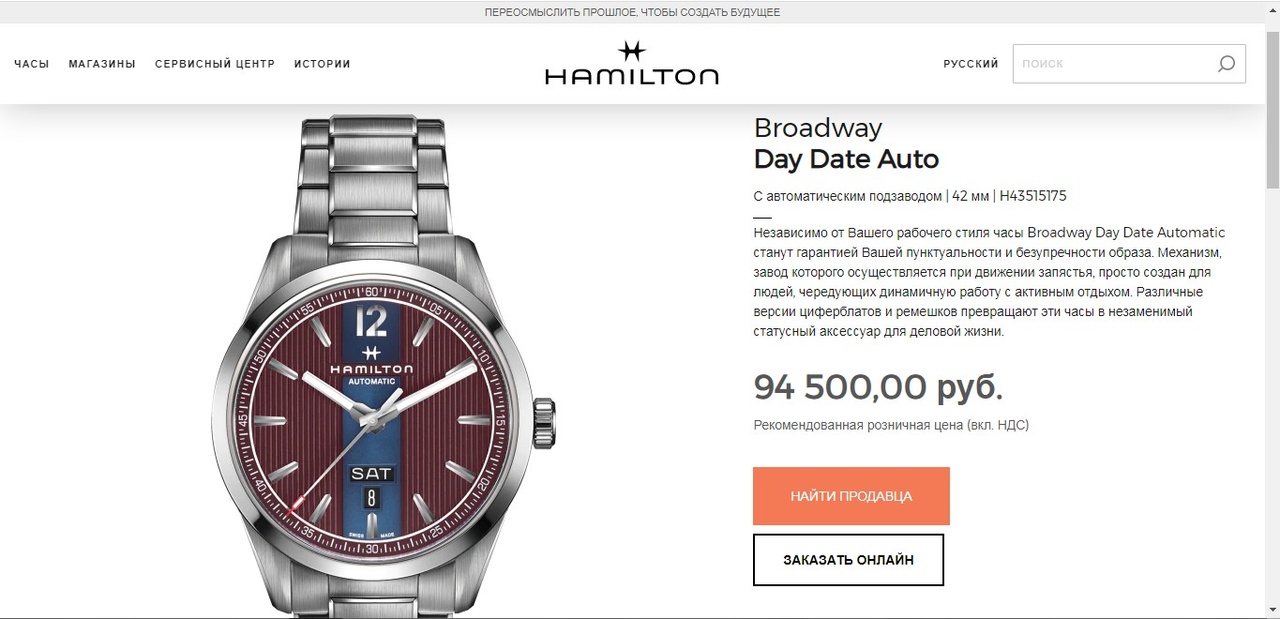The image size is (1280, 619).
Task: Focus the ПОИСК search field
Action: click(x=1112, y=64)
